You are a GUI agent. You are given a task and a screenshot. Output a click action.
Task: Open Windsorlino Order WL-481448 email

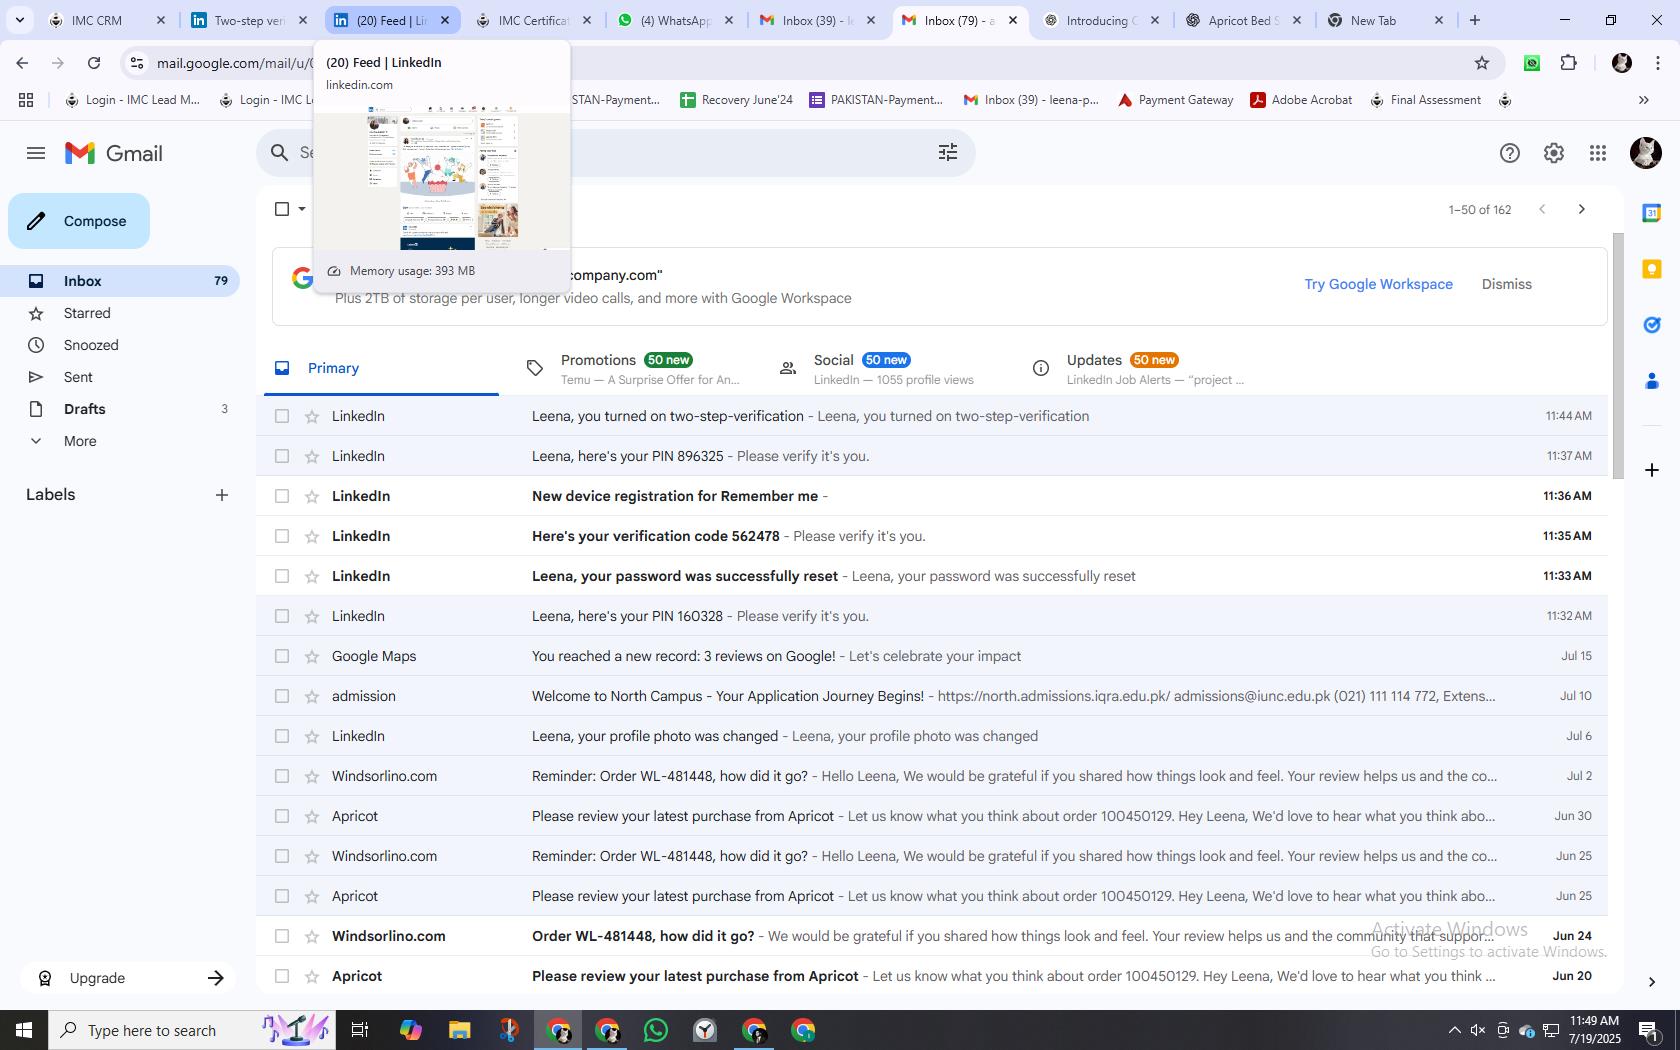[932, 936]
